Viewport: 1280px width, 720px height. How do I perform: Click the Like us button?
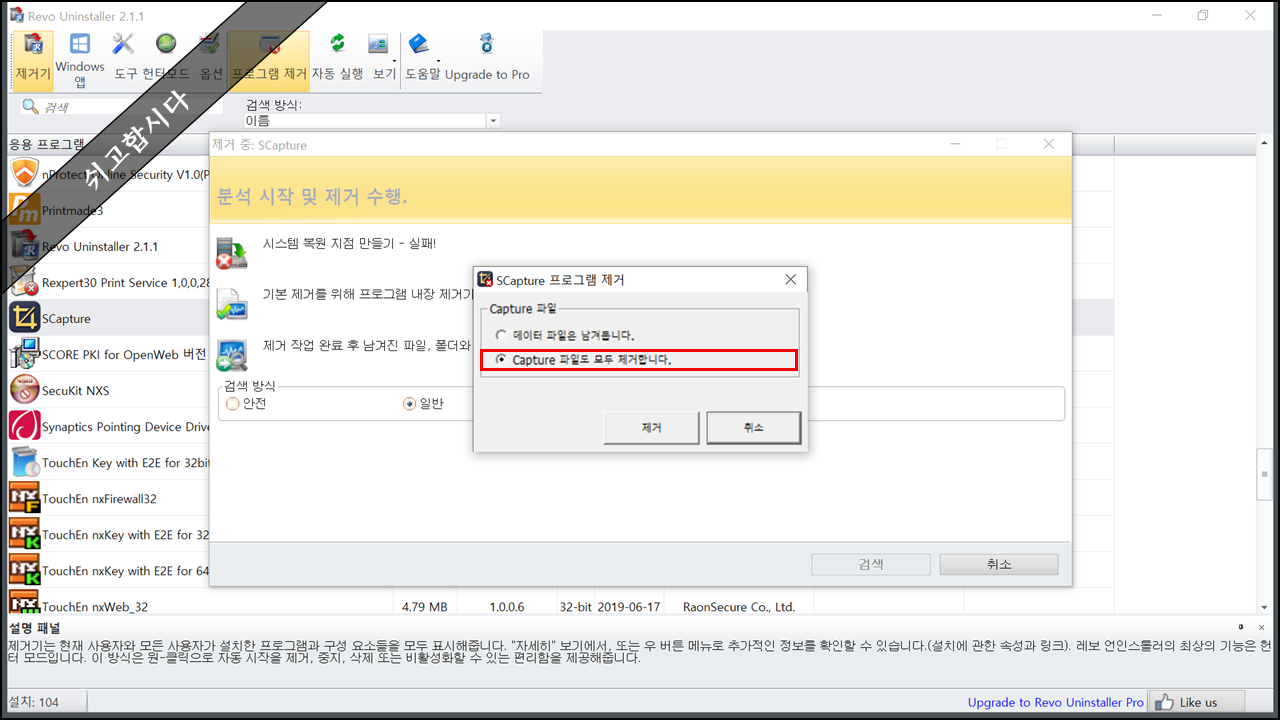tap(1197, 702)
